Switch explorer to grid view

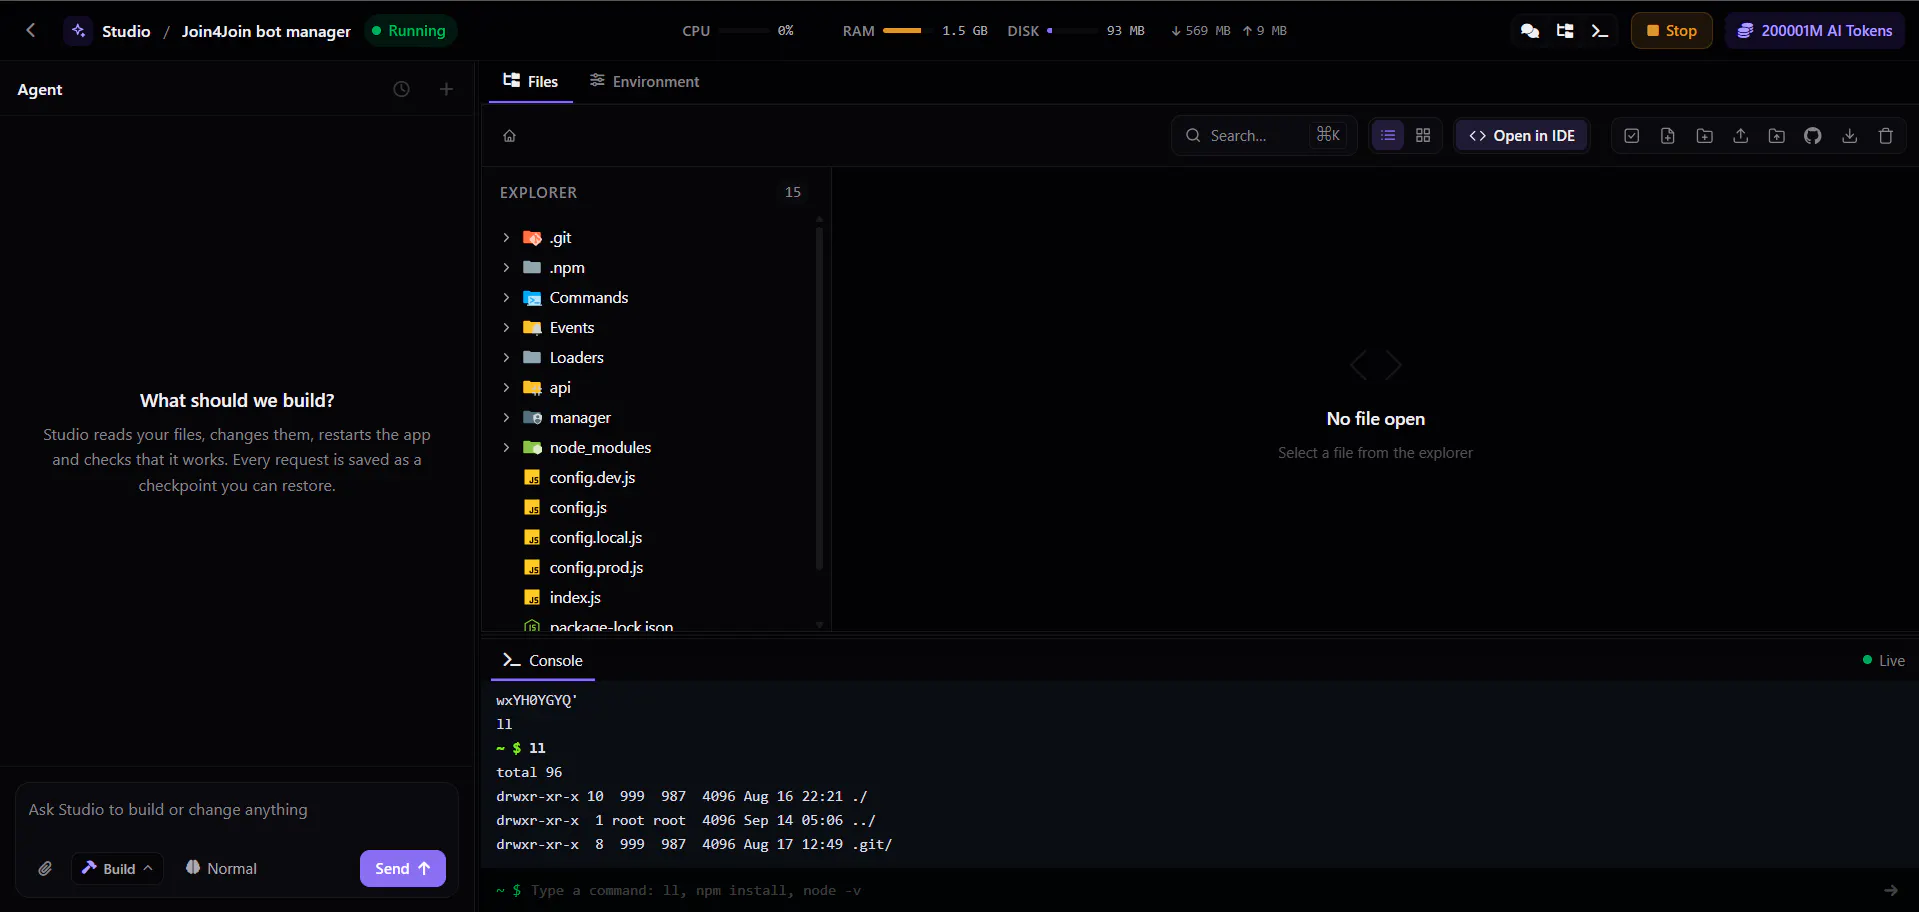click(x=1423, y=135)
